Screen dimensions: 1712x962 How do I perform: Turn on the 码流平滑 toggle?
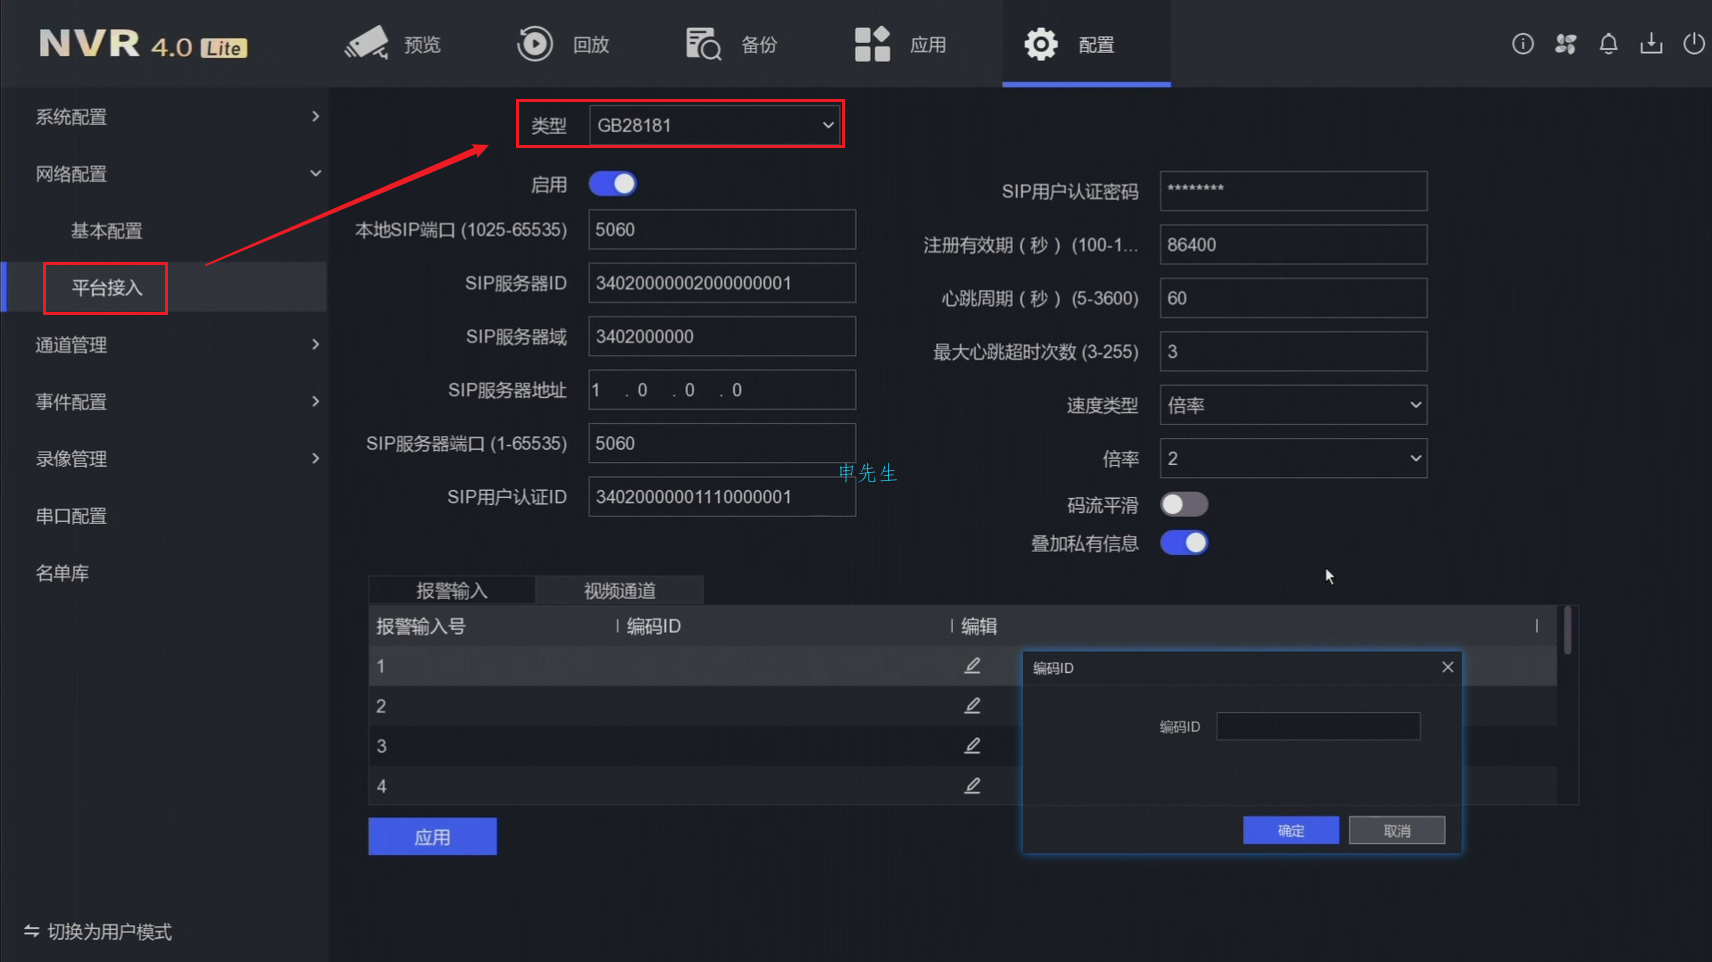tap(1184, 504)
